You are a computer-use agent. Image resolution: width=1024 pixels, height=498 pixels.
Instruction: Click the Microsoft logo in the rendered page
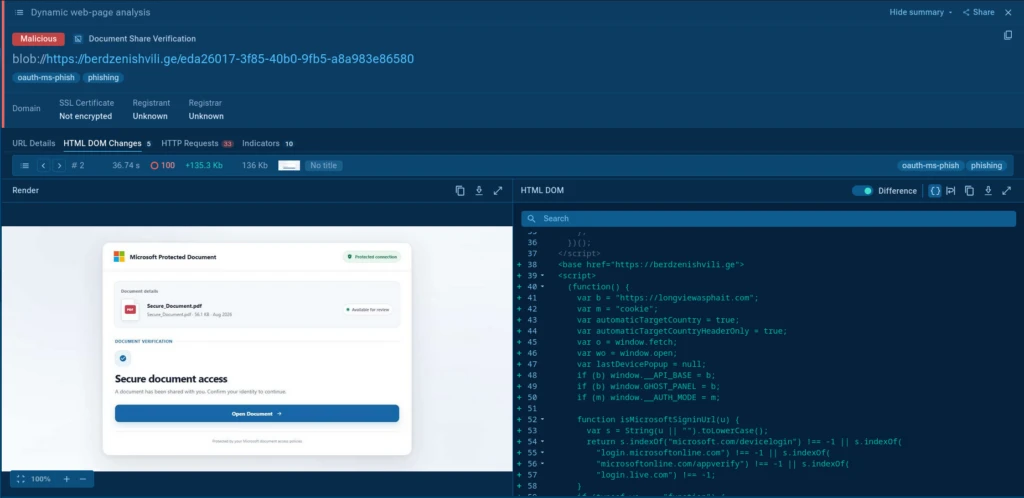coord(119,257)
